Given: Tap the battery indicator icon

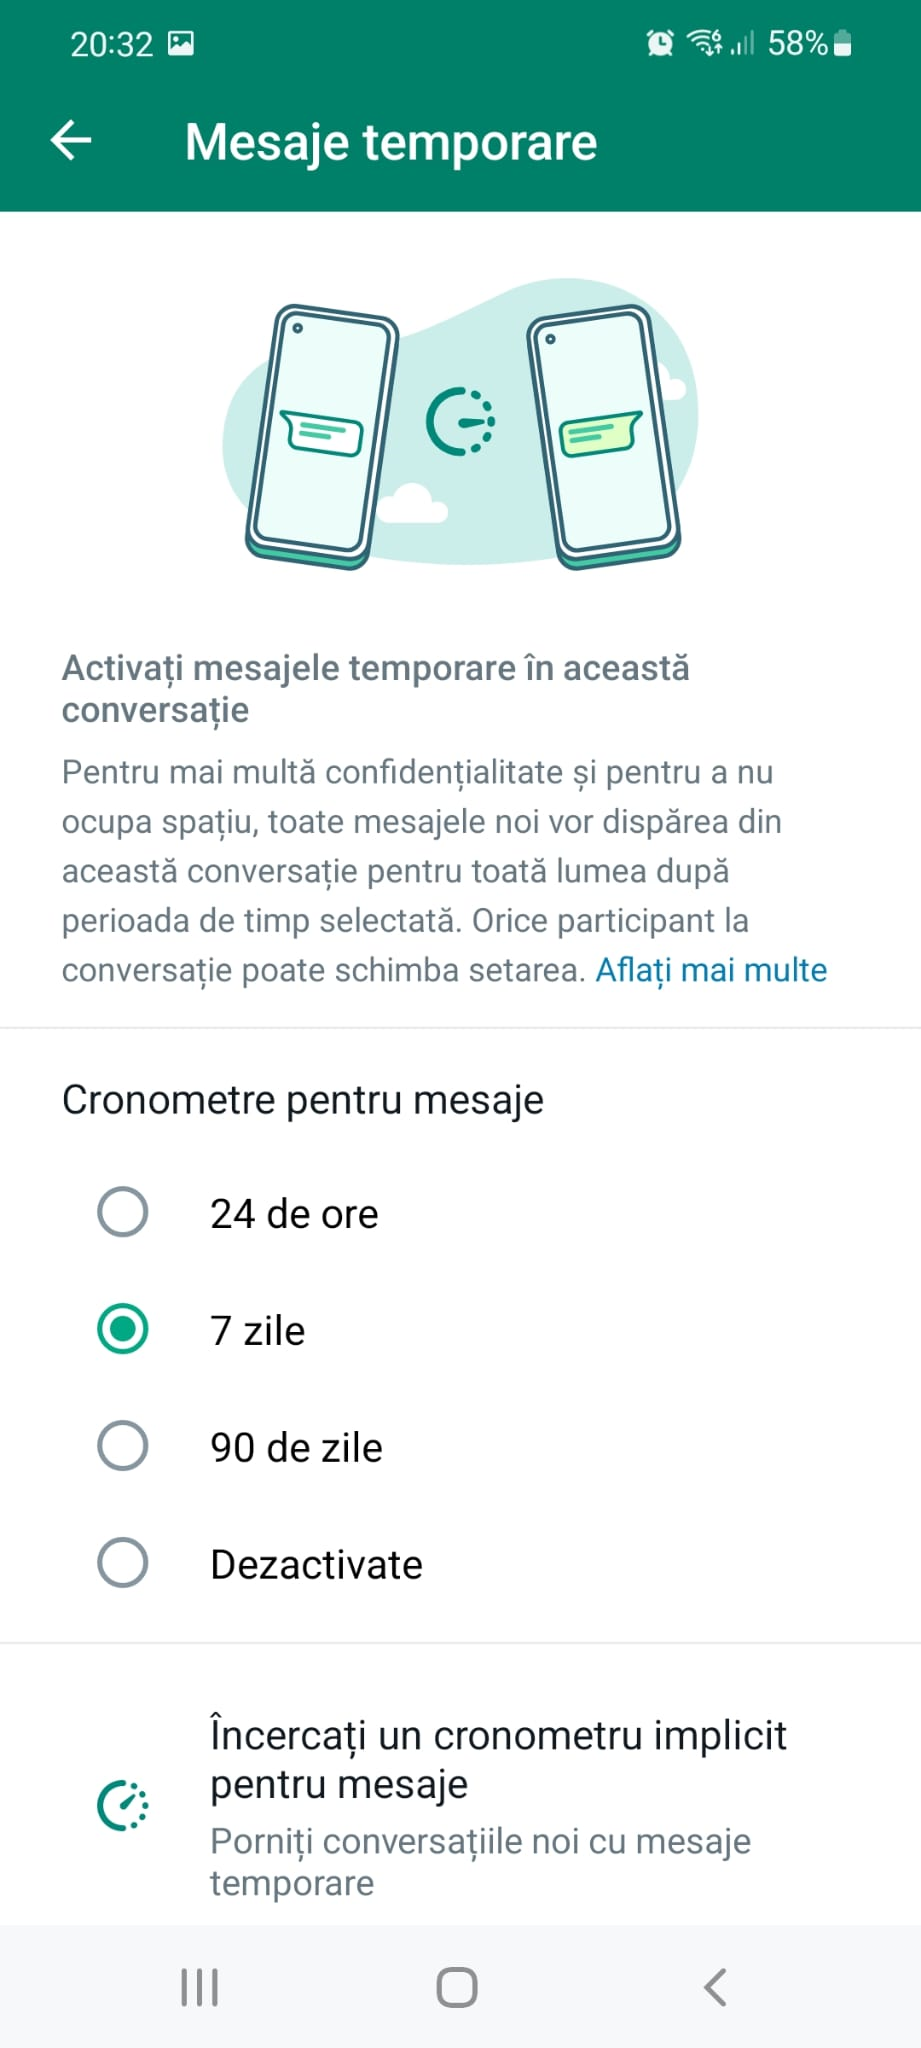Looking at the screenshot, I should [842, 43].
